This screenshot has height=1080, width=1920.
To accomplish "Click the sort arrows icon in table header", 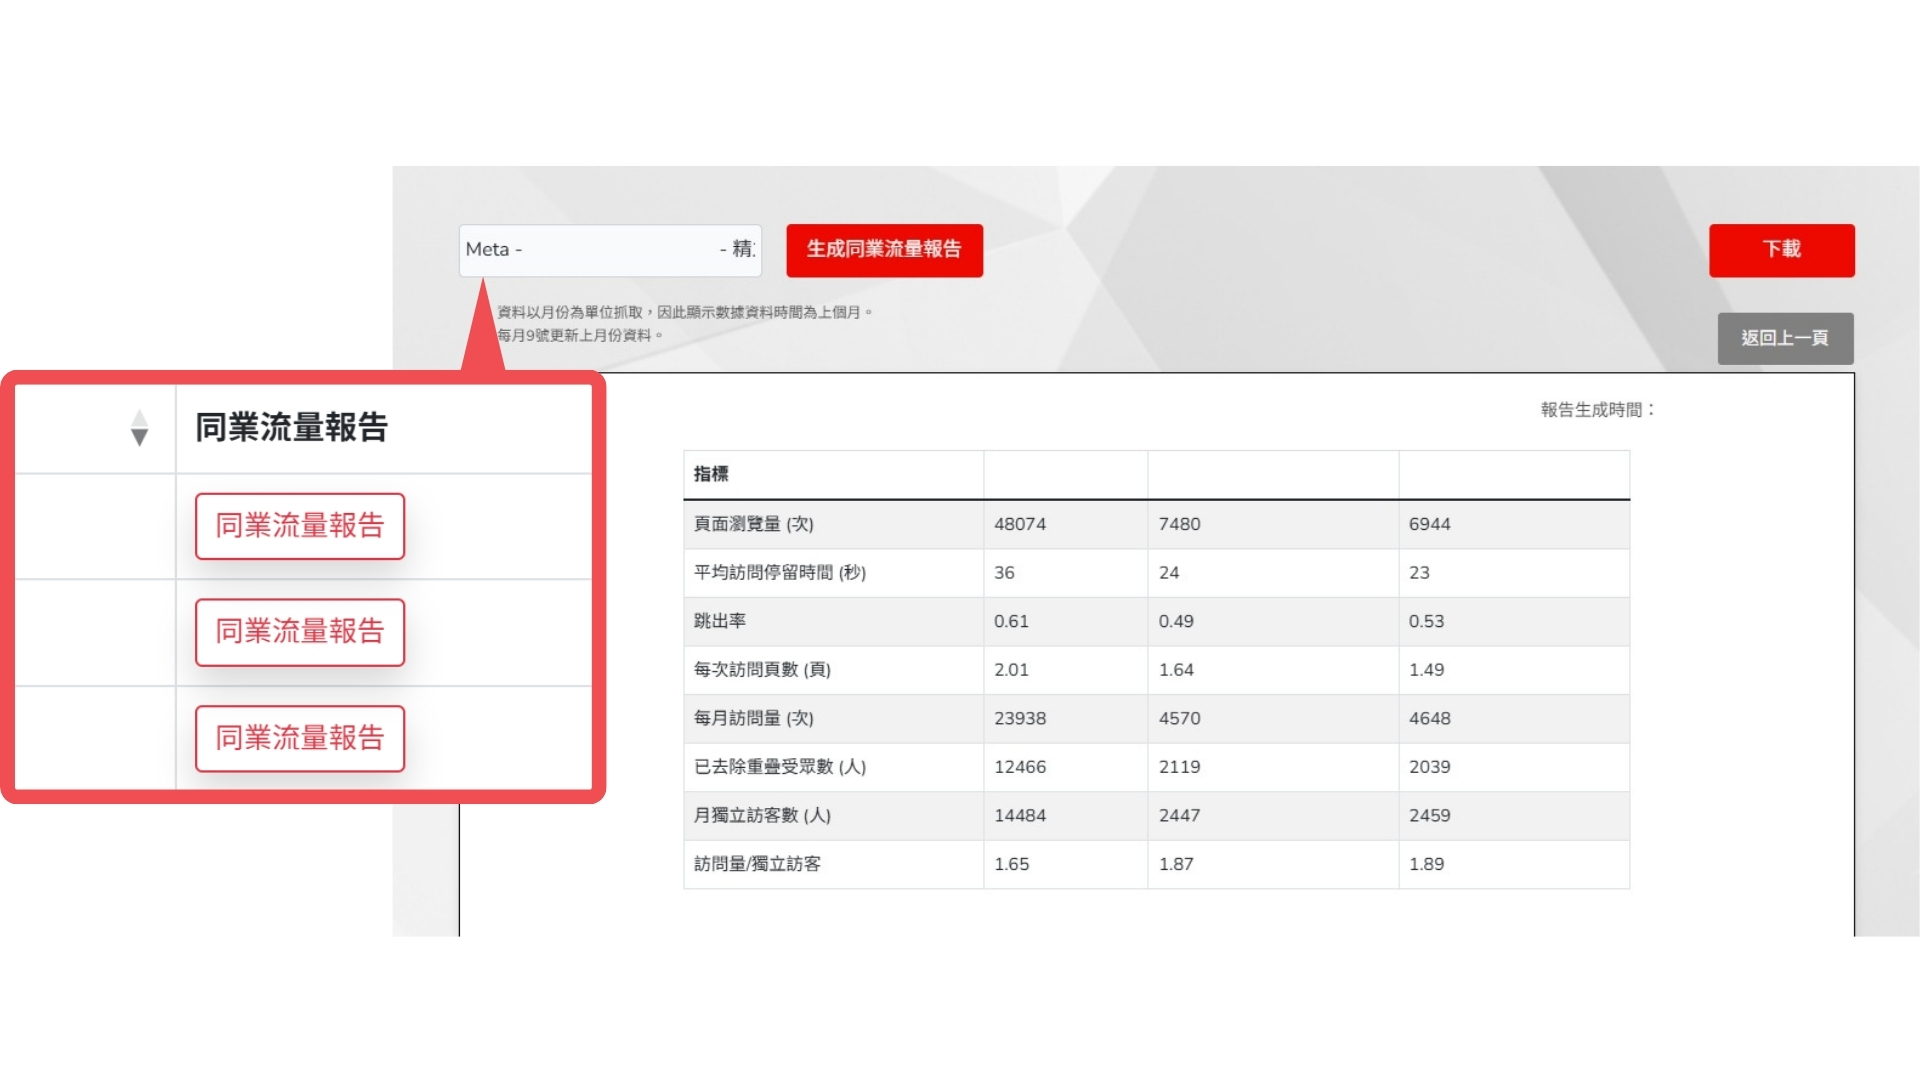I will click(x=139, y=428).
